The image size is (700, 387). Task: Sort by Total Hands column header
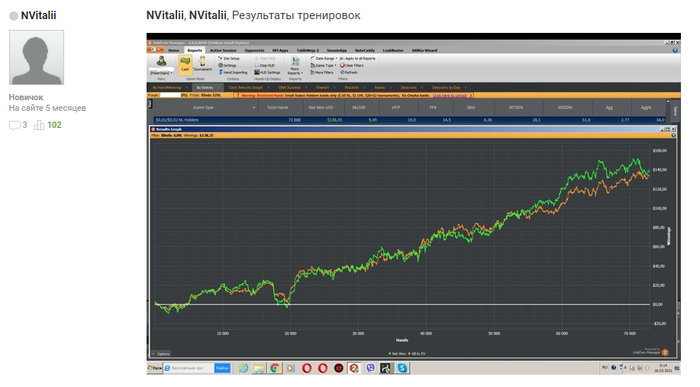click(x=277, y=108)
